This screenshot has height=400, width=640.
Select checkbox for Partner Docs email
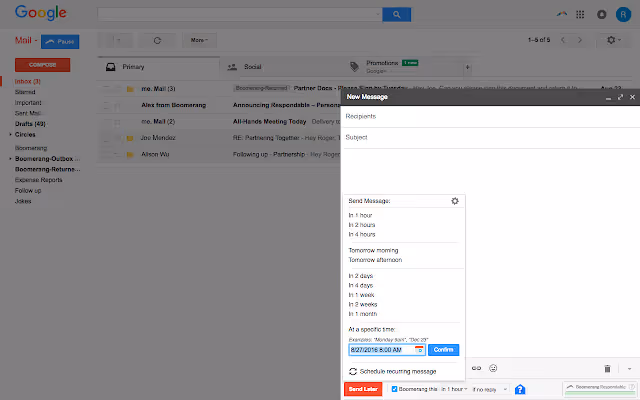tap(106, 89)
